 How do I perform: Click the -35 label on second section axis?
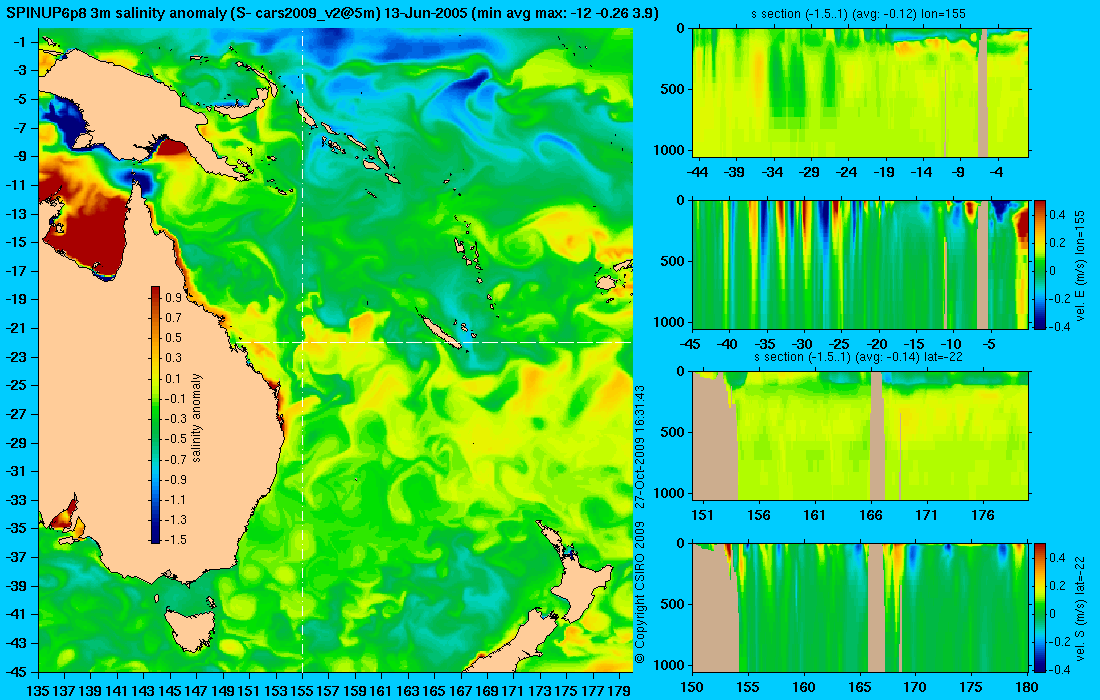[x=765, y=344]
